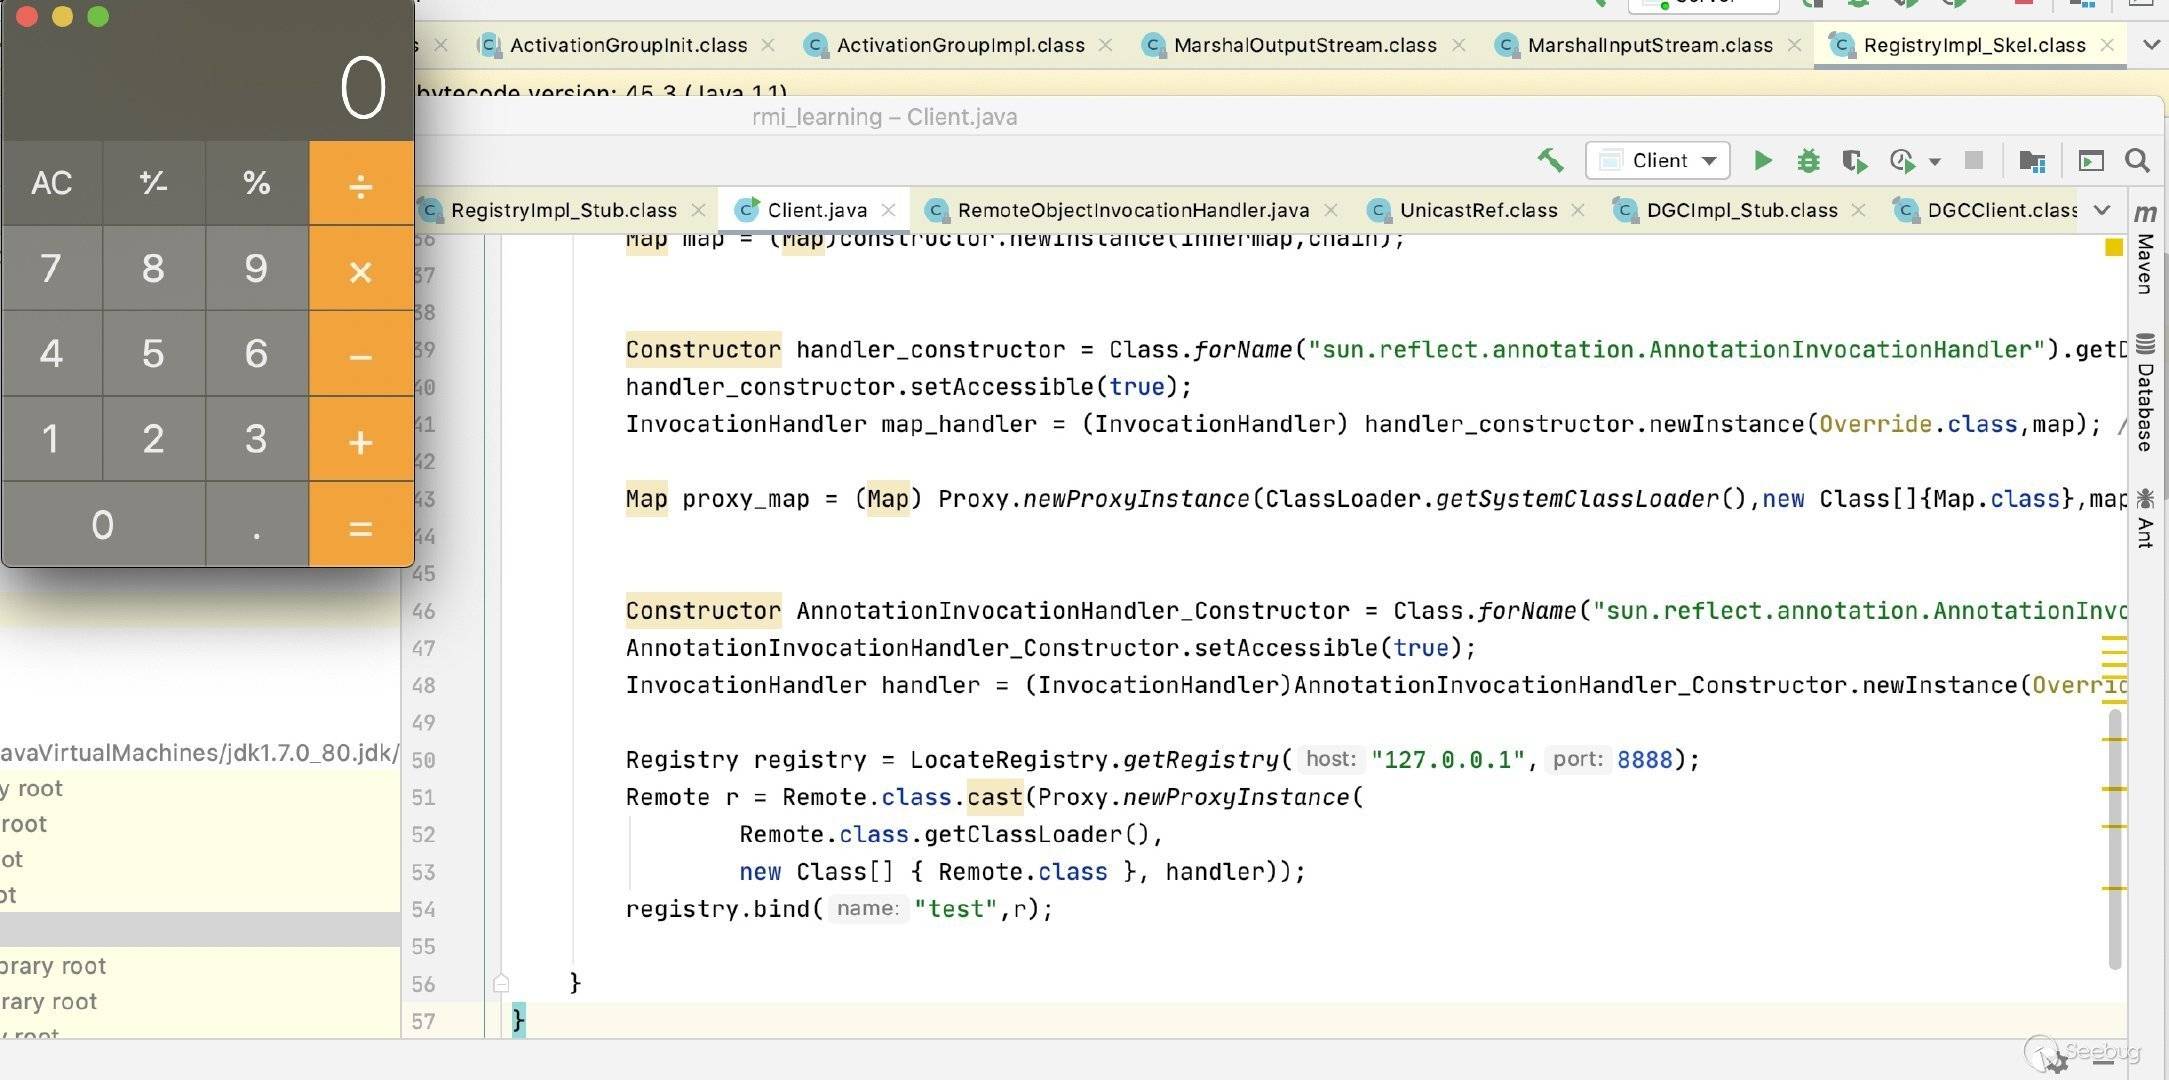Run Client with coverage
The height and width of the screenshot is (1080, 2169).
tap(1854, 161)
